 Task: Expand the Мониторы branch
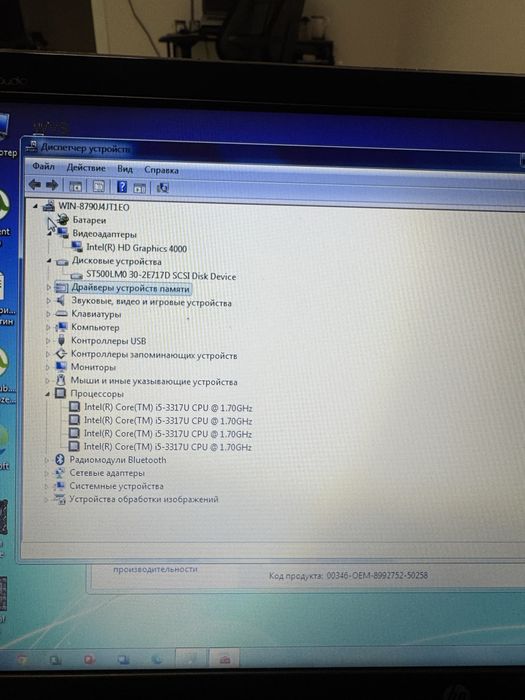pos(47,367)
